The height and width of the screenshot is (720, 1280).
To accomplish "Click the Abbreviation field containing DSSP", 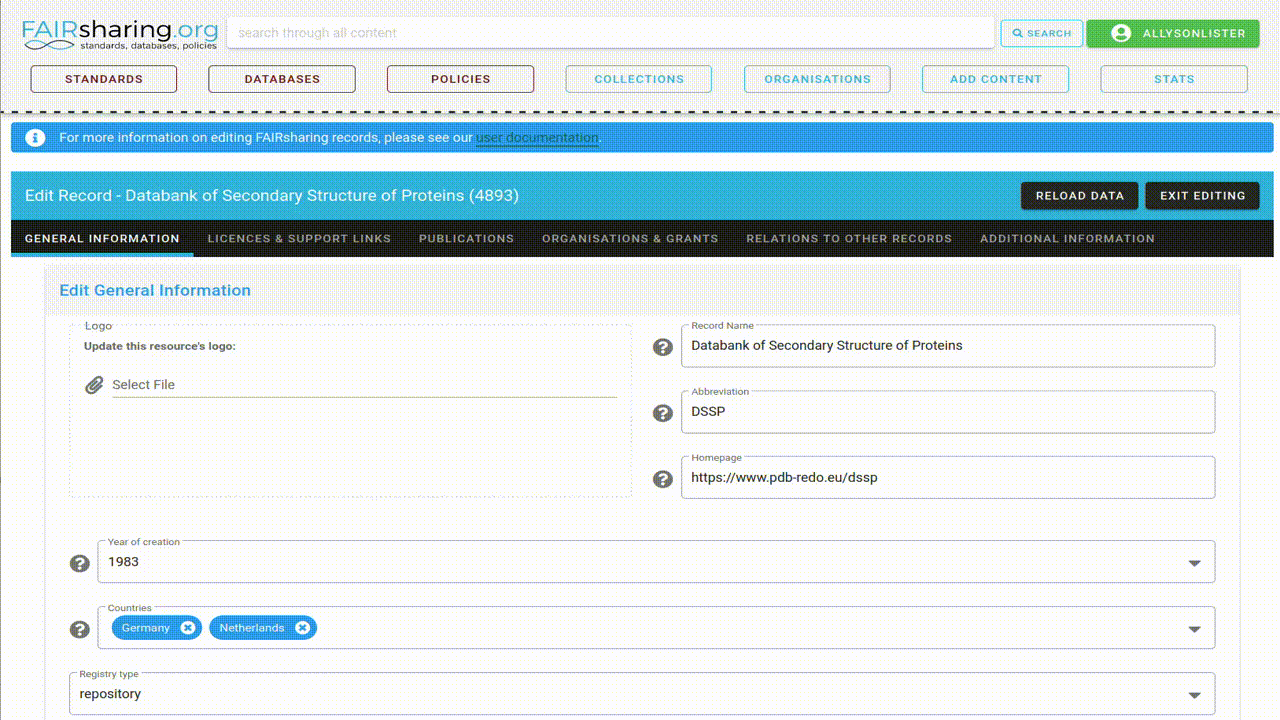I will coord(948,412).
